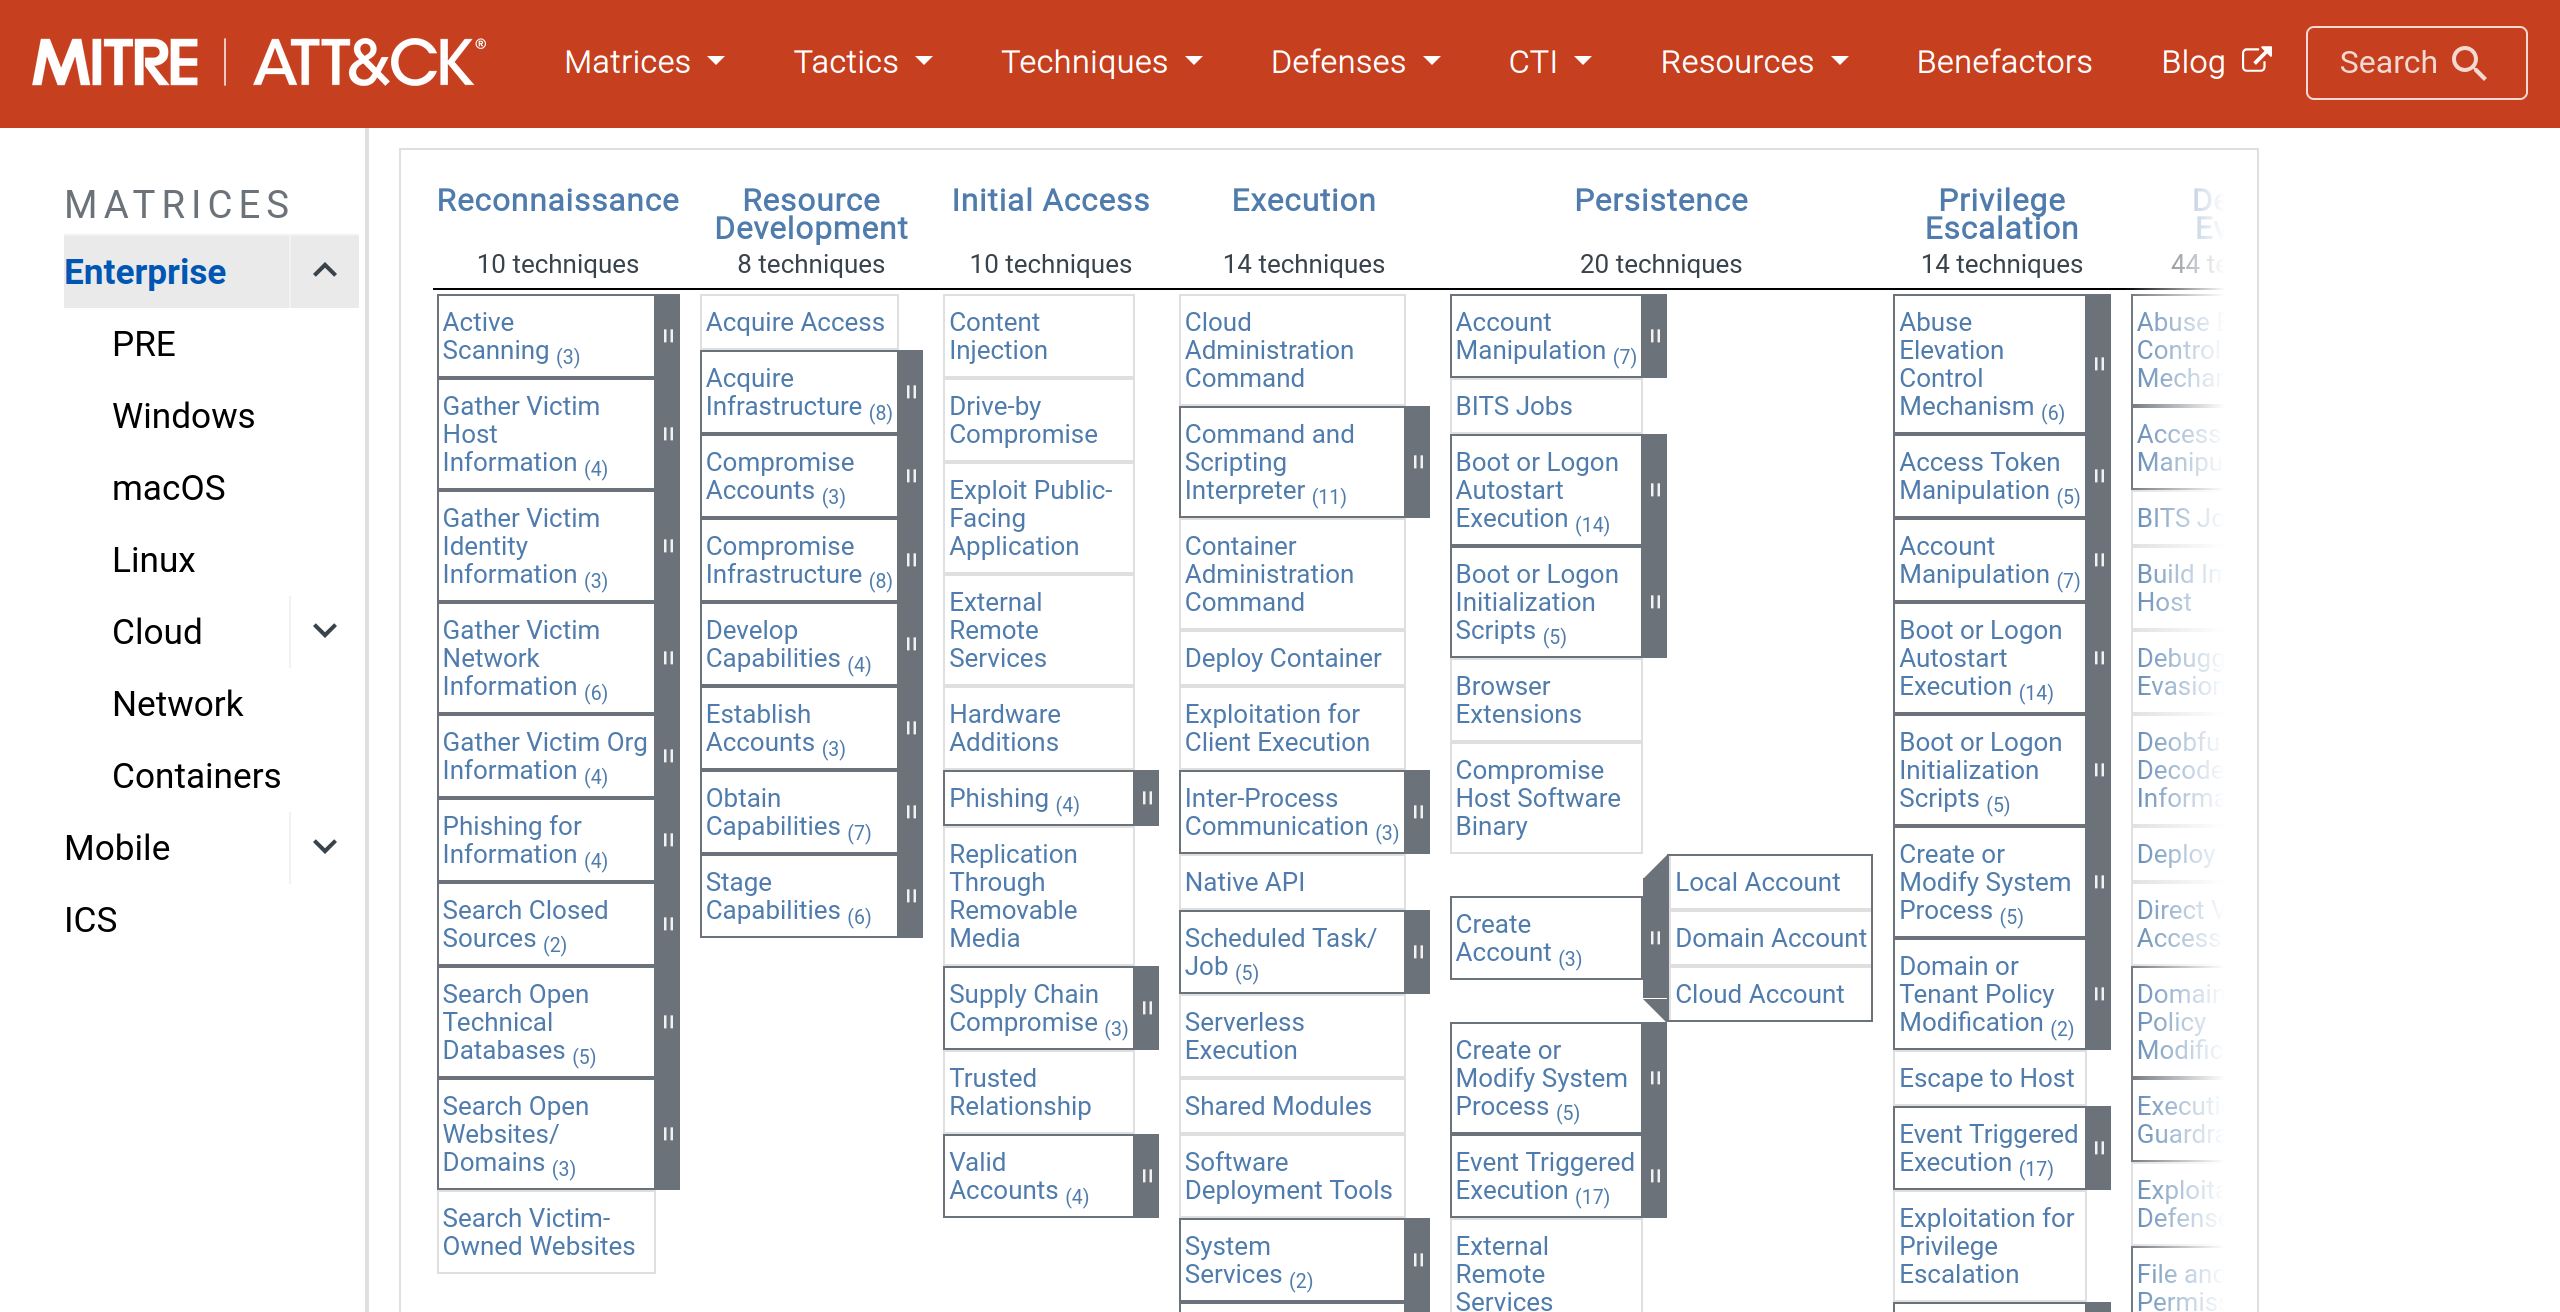Expand Gather Victim Network Information sub-techniques handle
Image resolution: width=2560 pixels, height=1312 pixels.
point(668,658)
